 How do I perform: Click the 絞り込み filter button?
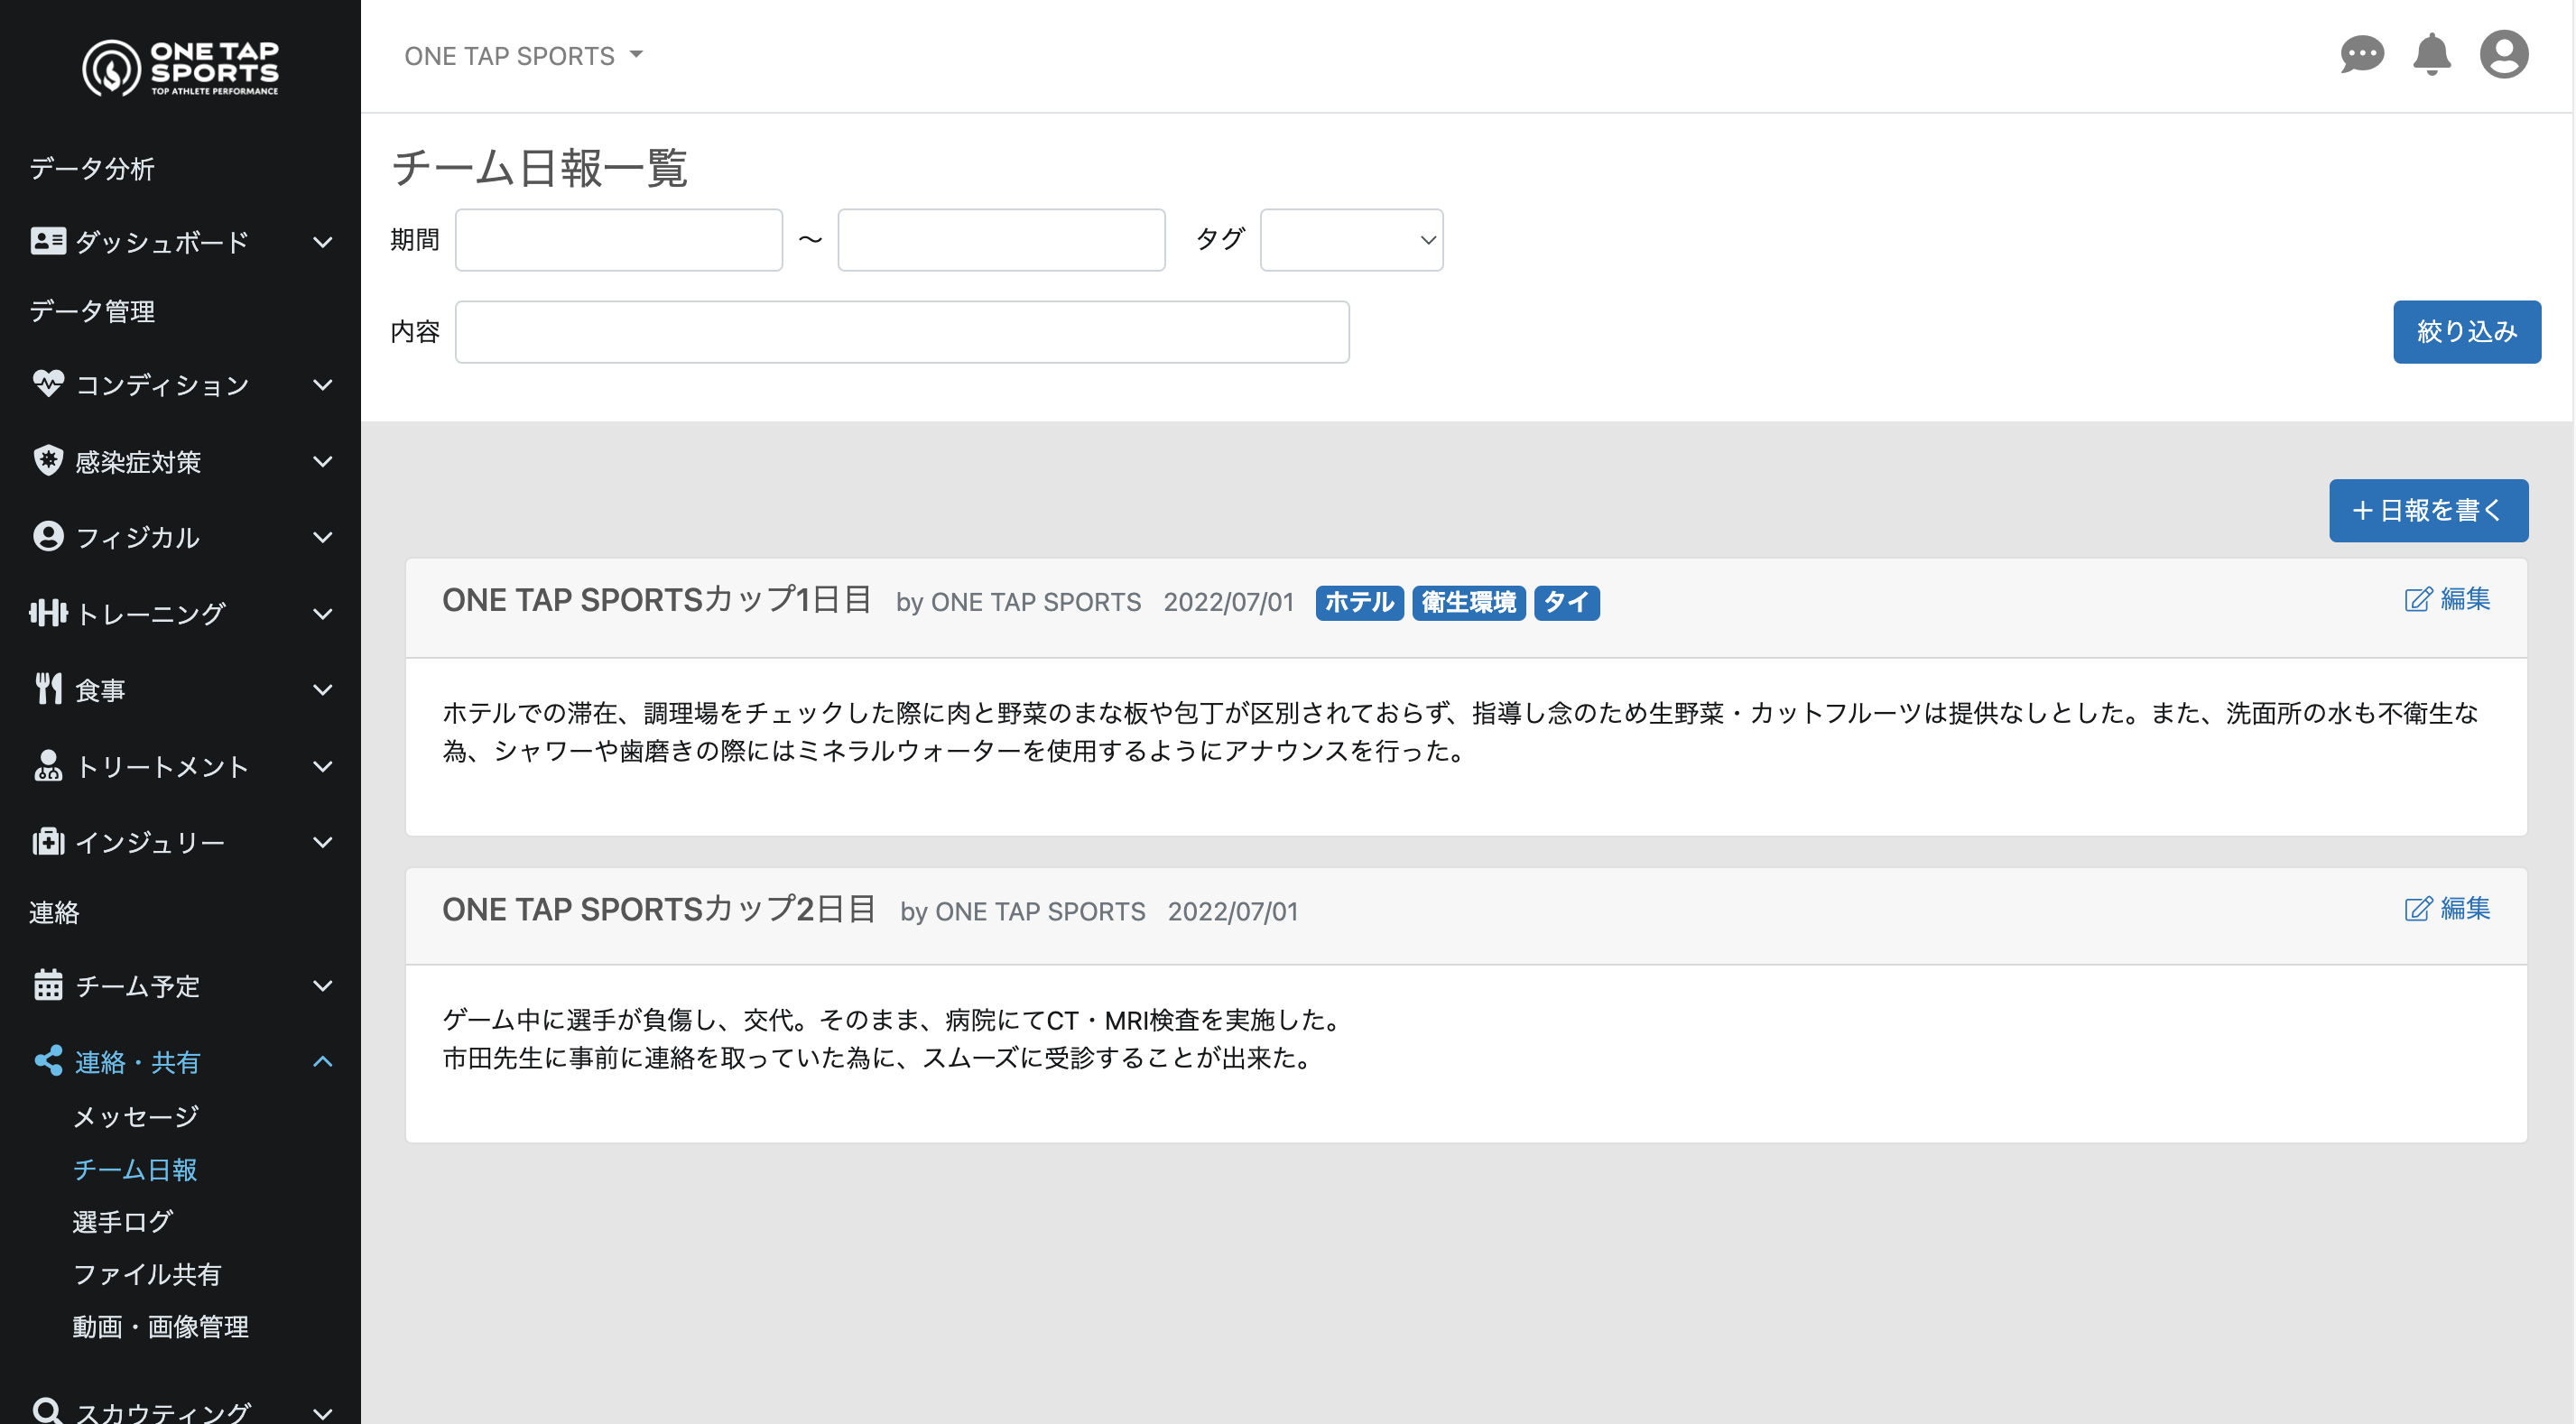2466,331
